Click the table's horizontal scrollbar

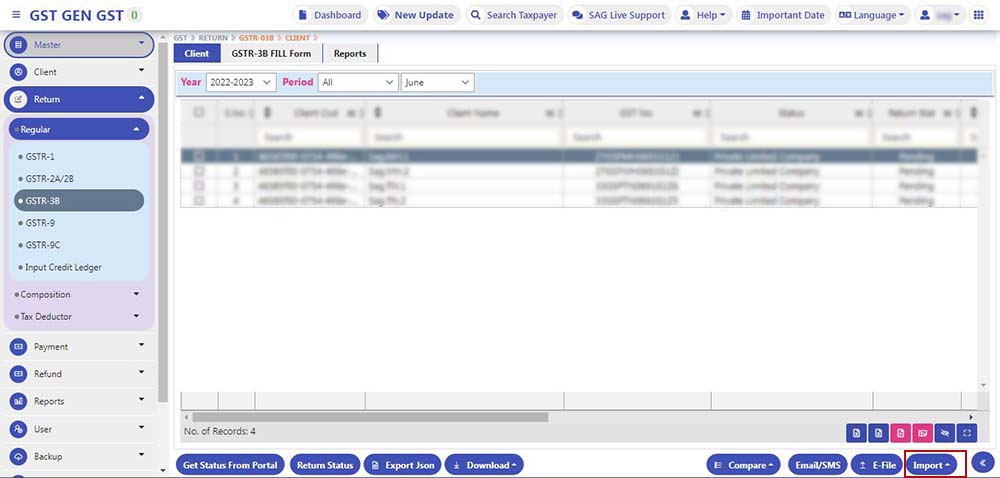pos(370,417)
